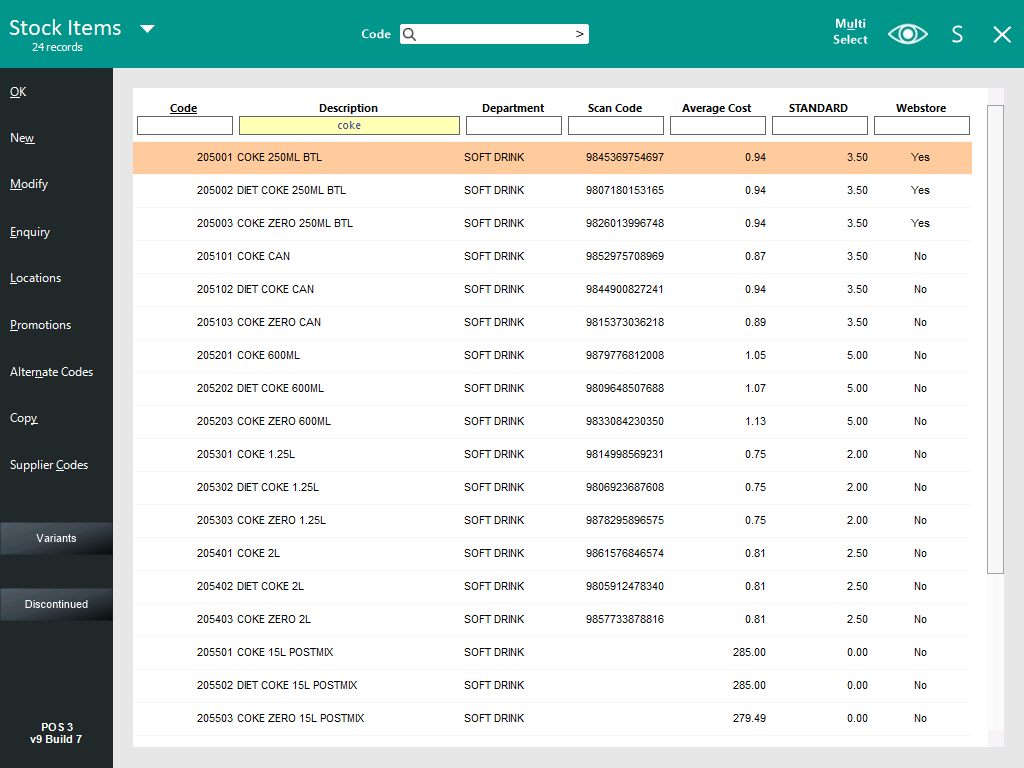Click the vertical scrollbar thumb
The height and width of the screenshot is (768, 1024).
(995, 340)
